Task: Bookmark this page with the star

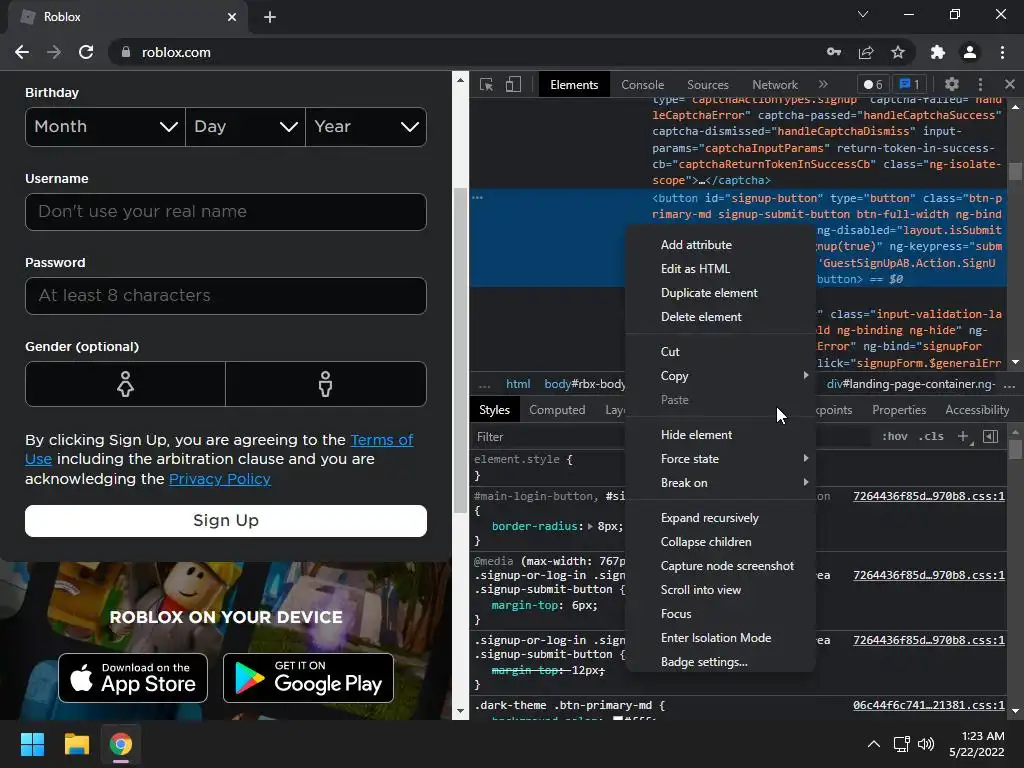Action: tap(898, 52)
